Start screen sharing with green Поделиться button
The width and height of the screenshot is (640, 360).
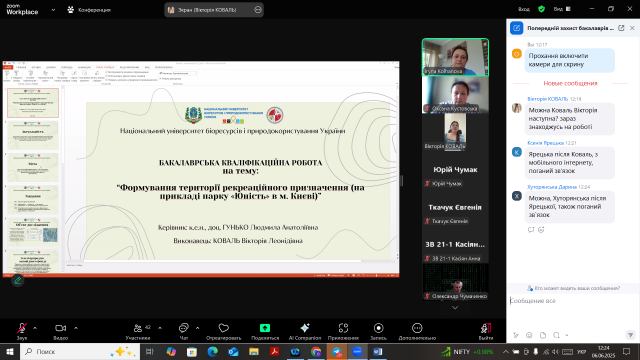pos(265,331)
